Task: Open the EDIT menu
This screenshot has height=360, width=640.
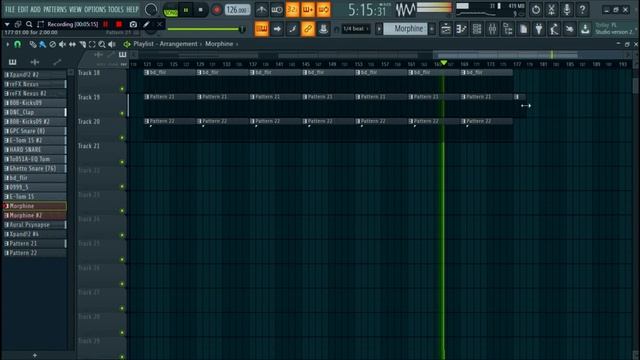Action: (x=23, y=9)
